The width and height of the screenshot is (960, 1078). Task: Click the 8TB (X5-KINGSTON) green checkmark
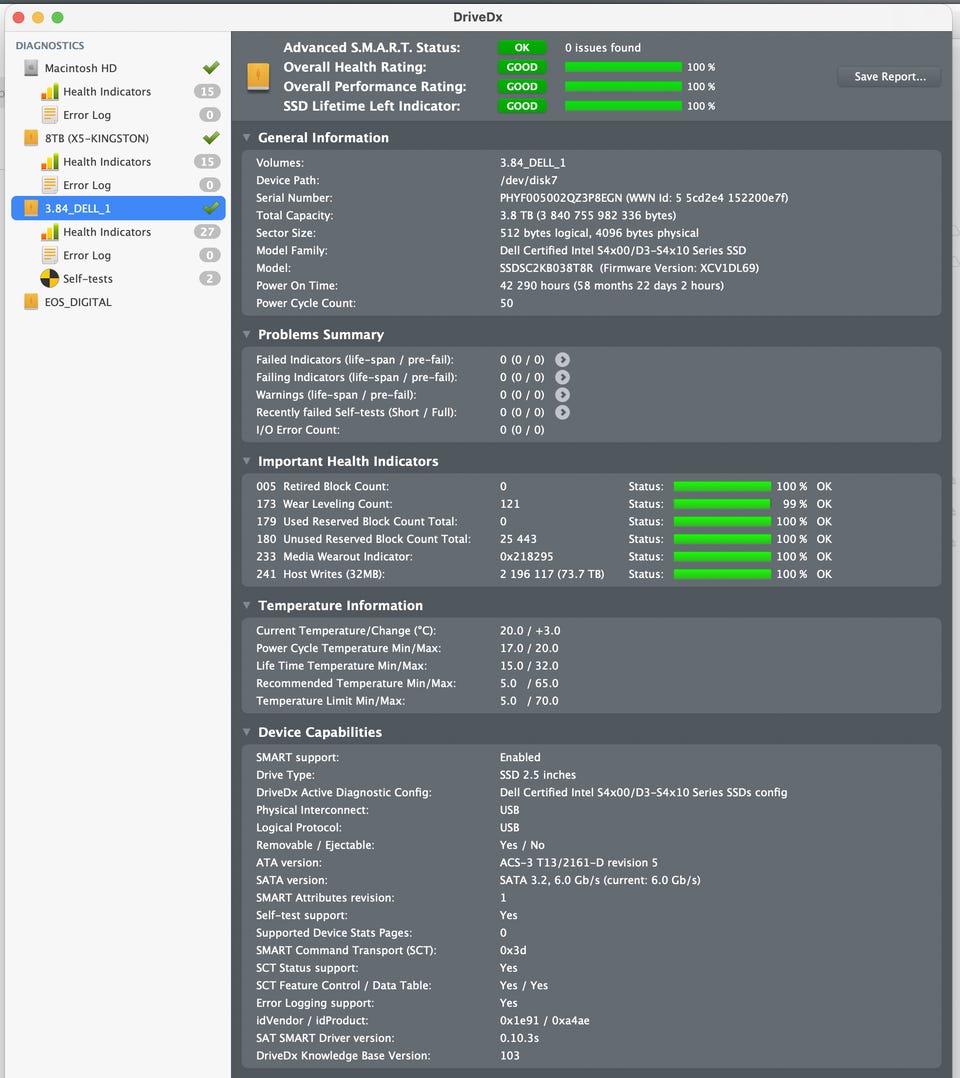[211, 138]
